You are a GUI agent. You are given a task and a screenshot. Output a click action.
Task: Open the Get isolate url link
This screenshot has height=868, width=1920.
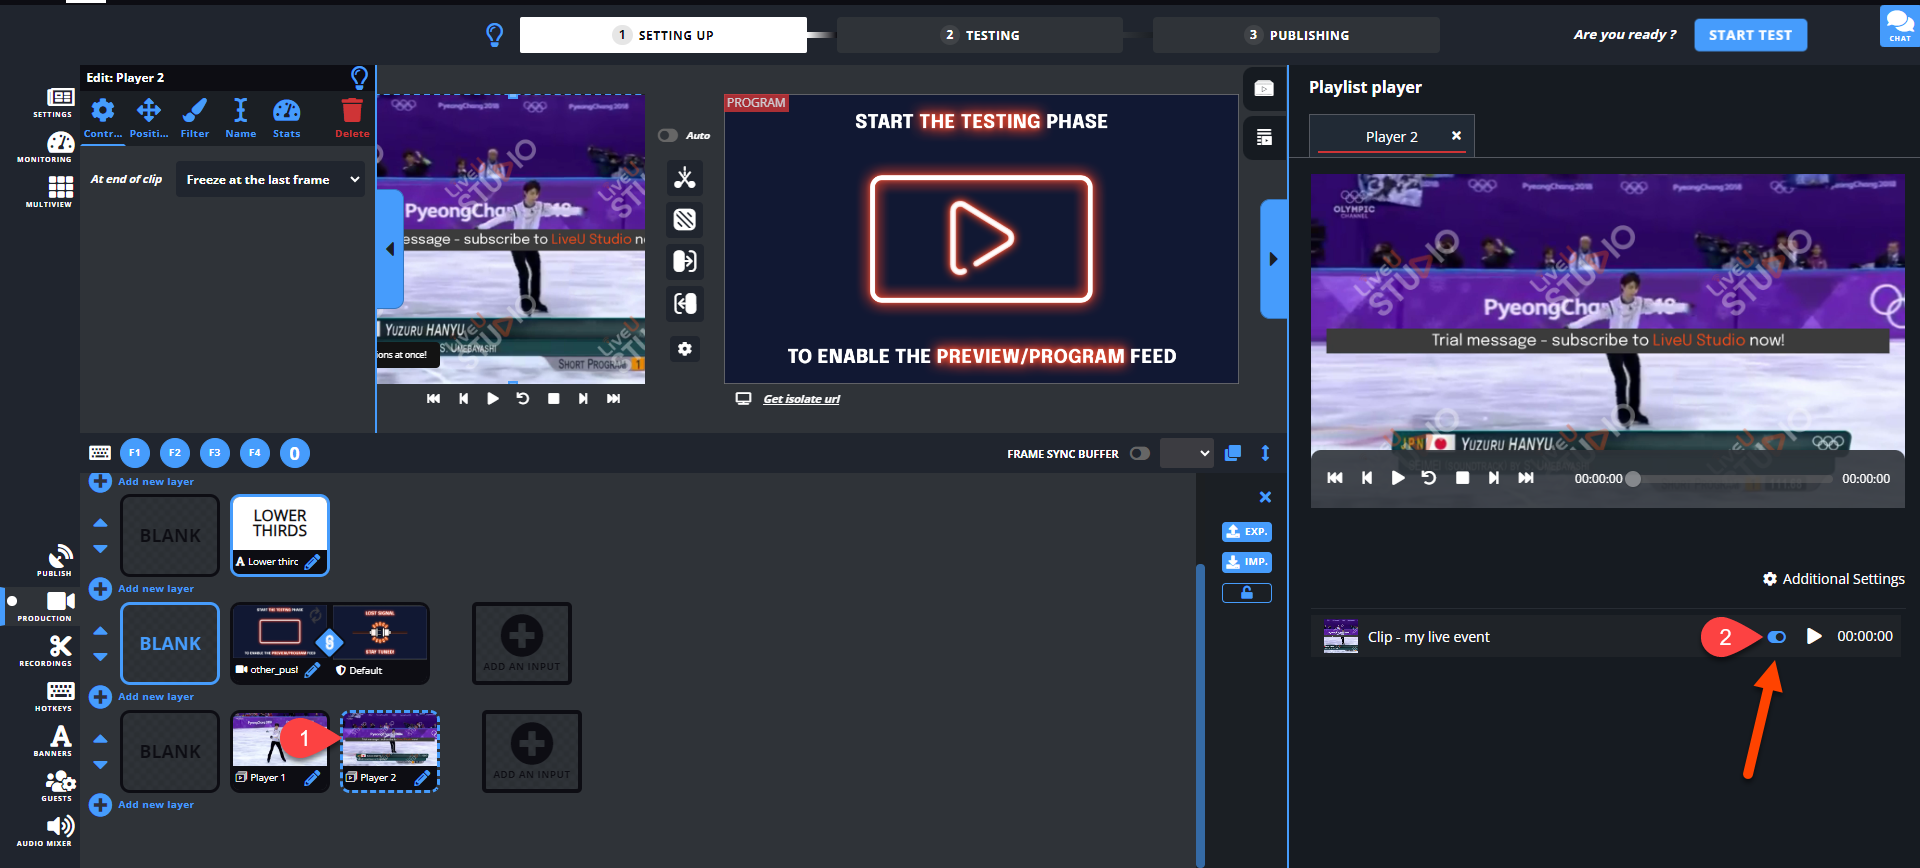coord(801,399)
